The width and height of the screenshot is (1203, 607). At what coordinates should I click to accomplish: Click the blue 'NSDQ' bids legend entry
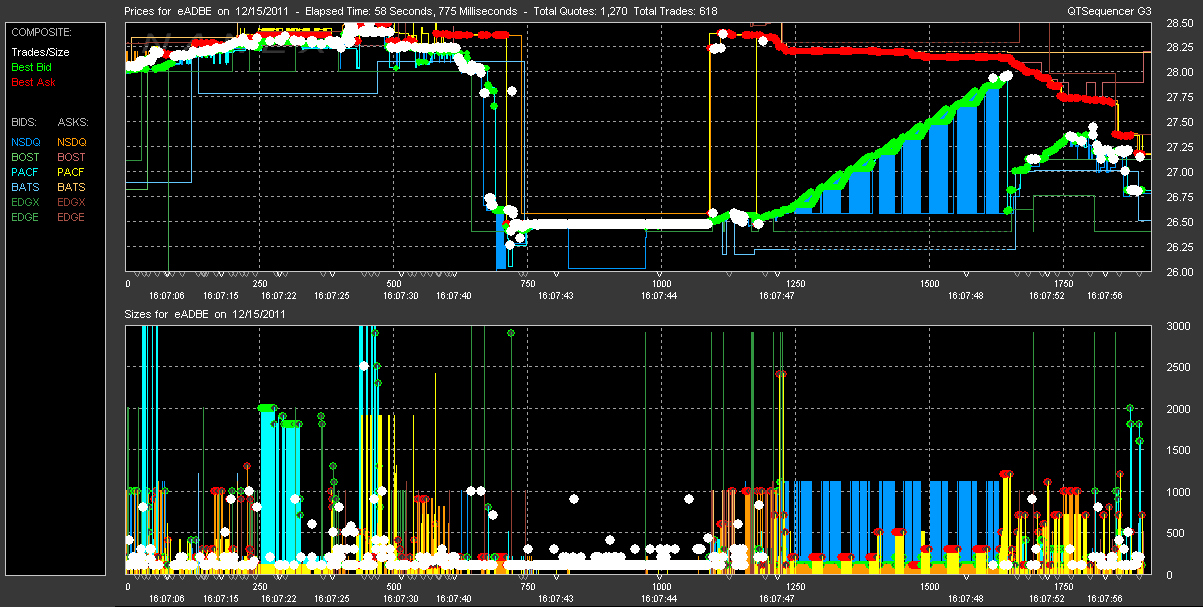[x=26, y=142]
